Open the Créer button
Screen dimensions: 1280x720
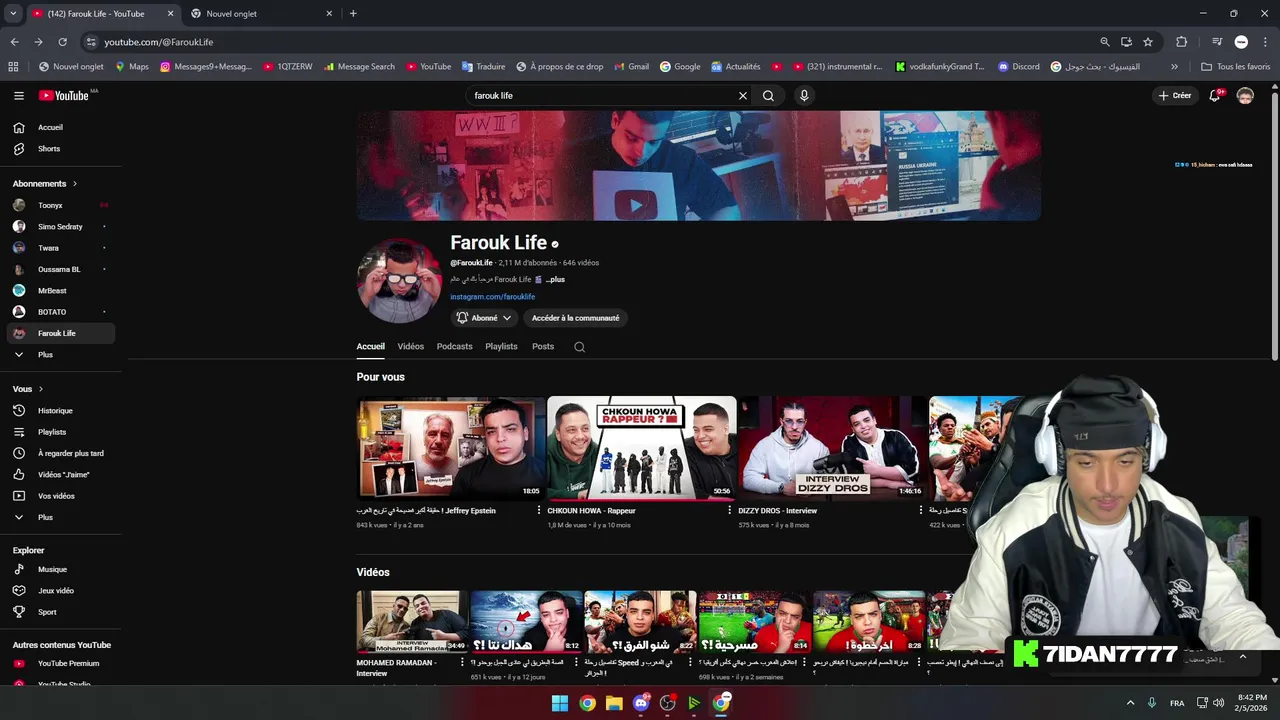pos(1175,96)
